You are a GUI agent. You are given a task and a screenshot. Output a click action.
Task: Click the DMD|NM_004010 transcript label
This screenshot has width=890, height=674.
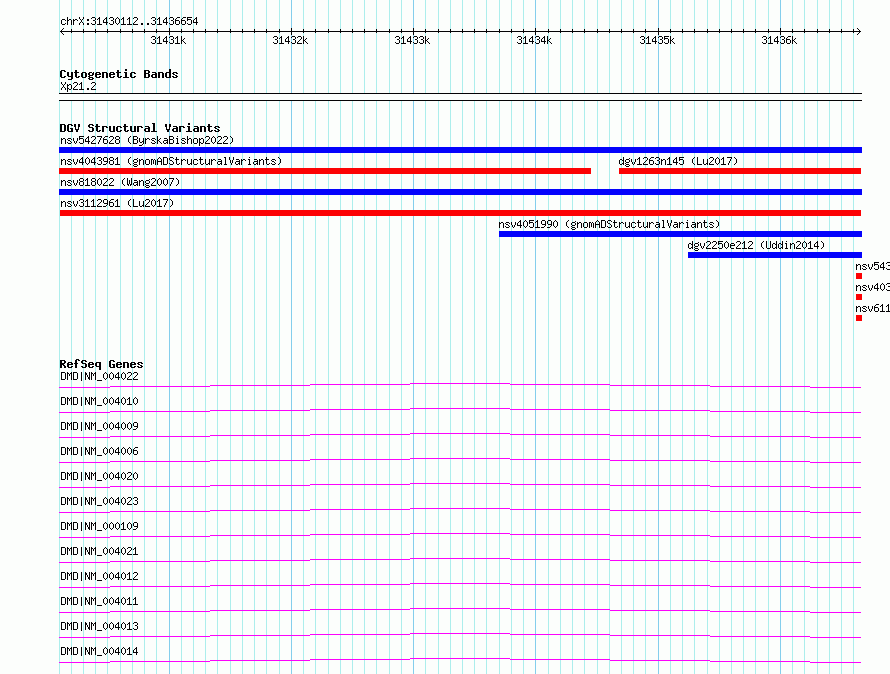(99, 401)
